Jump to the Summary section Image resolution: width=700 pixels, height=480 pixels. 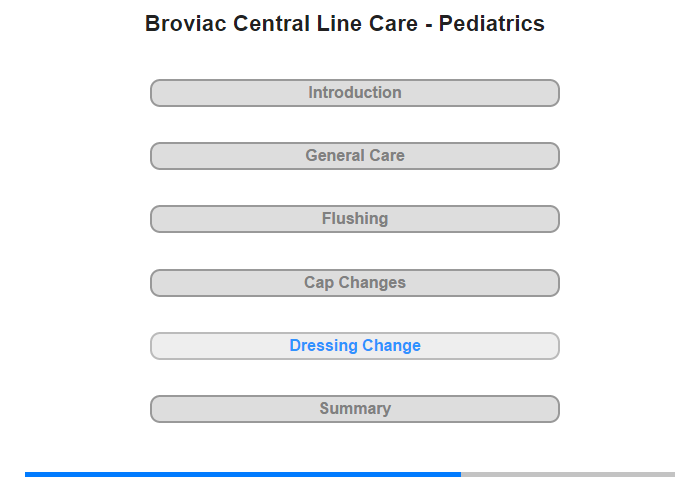[355, 409]
